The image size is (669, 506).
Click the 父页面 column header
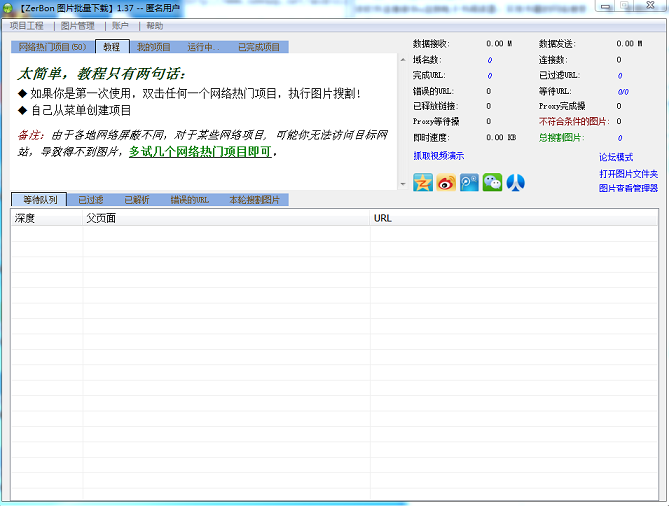tap(100, 217)
